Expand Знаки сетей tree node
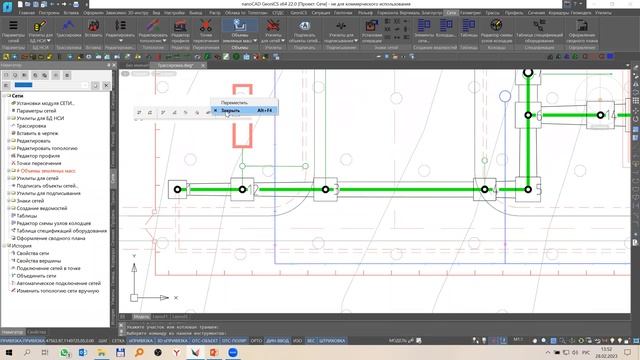 [9, 201]
